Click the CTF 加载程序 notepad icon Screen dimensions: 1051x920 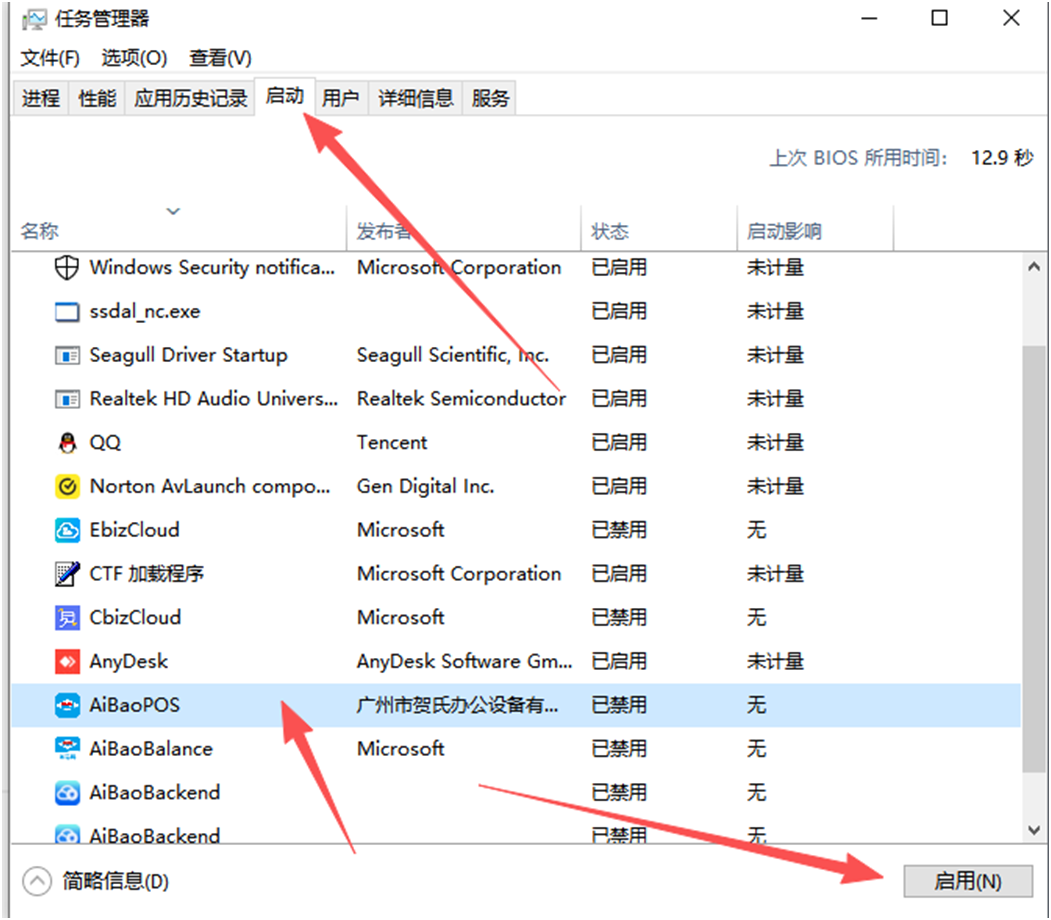pyautogui.click(x=66, y=574)
